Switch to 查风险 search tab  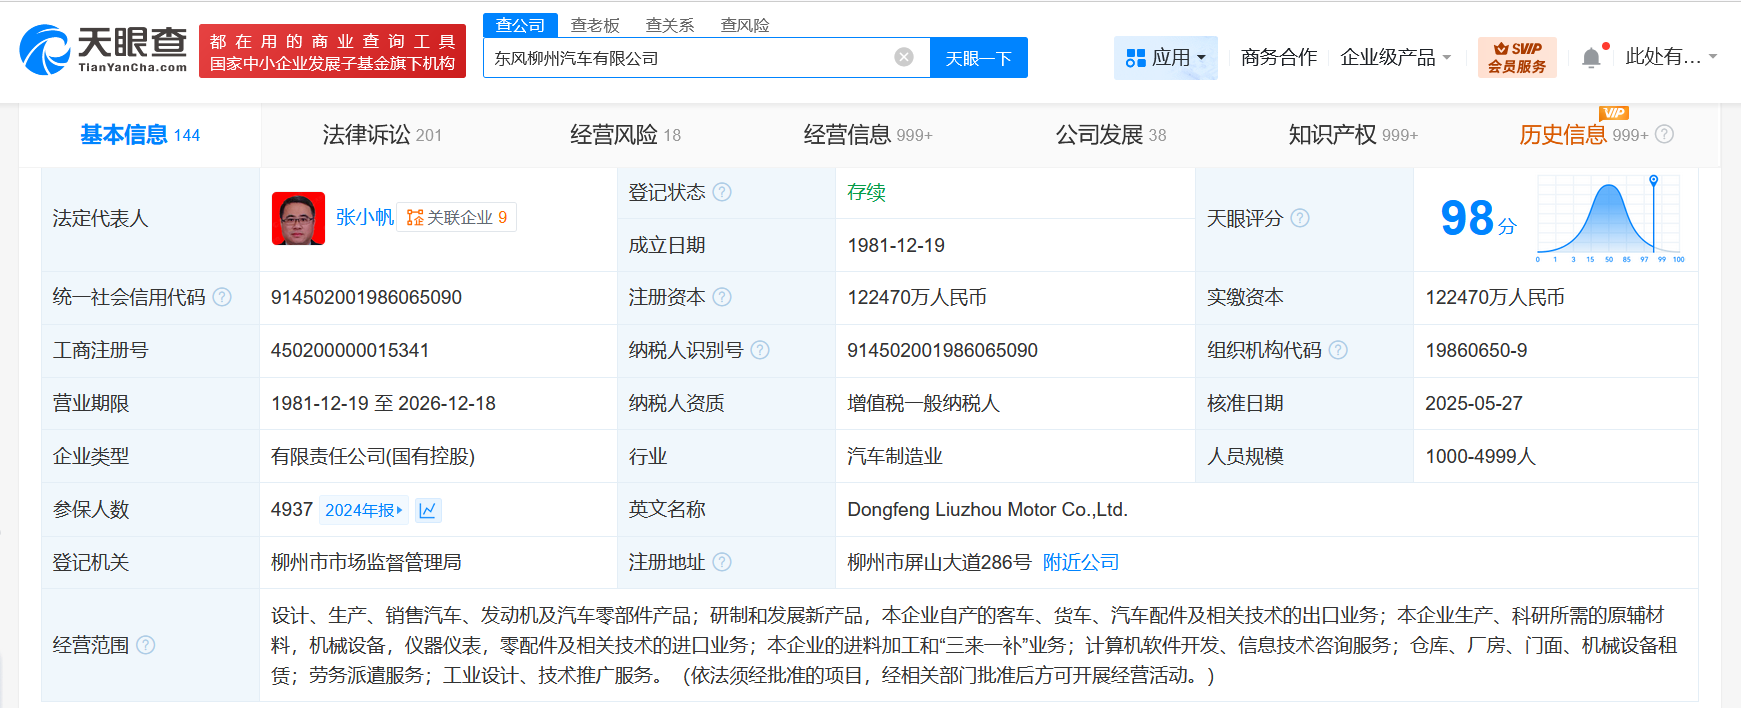745,25
